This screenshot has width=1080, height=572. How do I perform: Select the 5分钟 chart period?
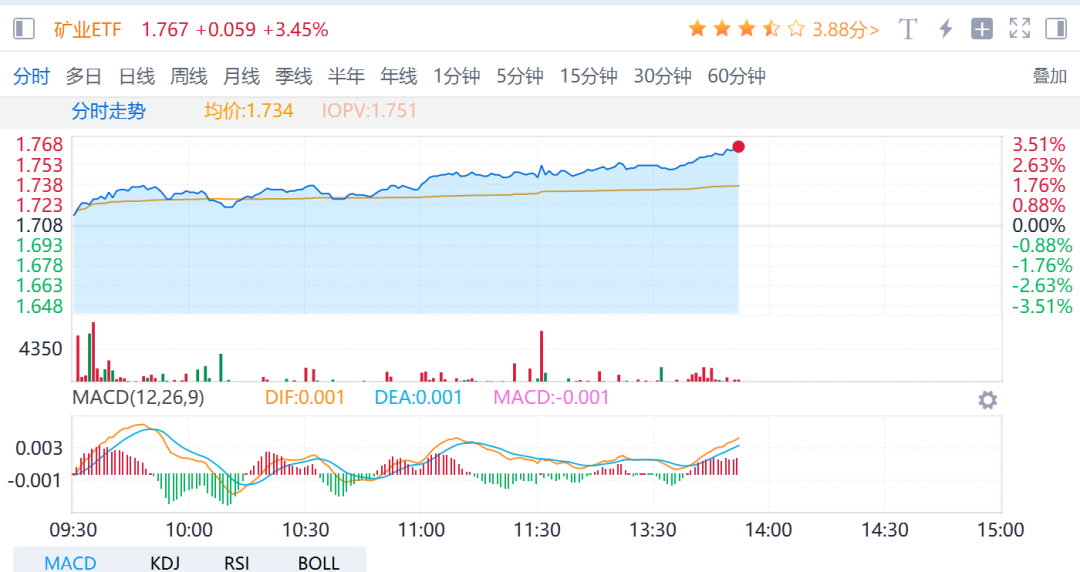520,76
